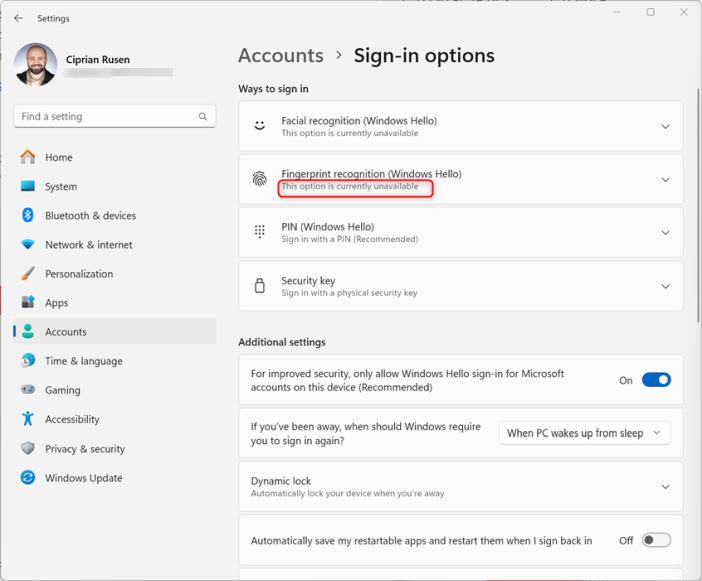Open the System settings page
Image resolution: width=702 pixels, height=581 pixels.
(x=60, y=186)
